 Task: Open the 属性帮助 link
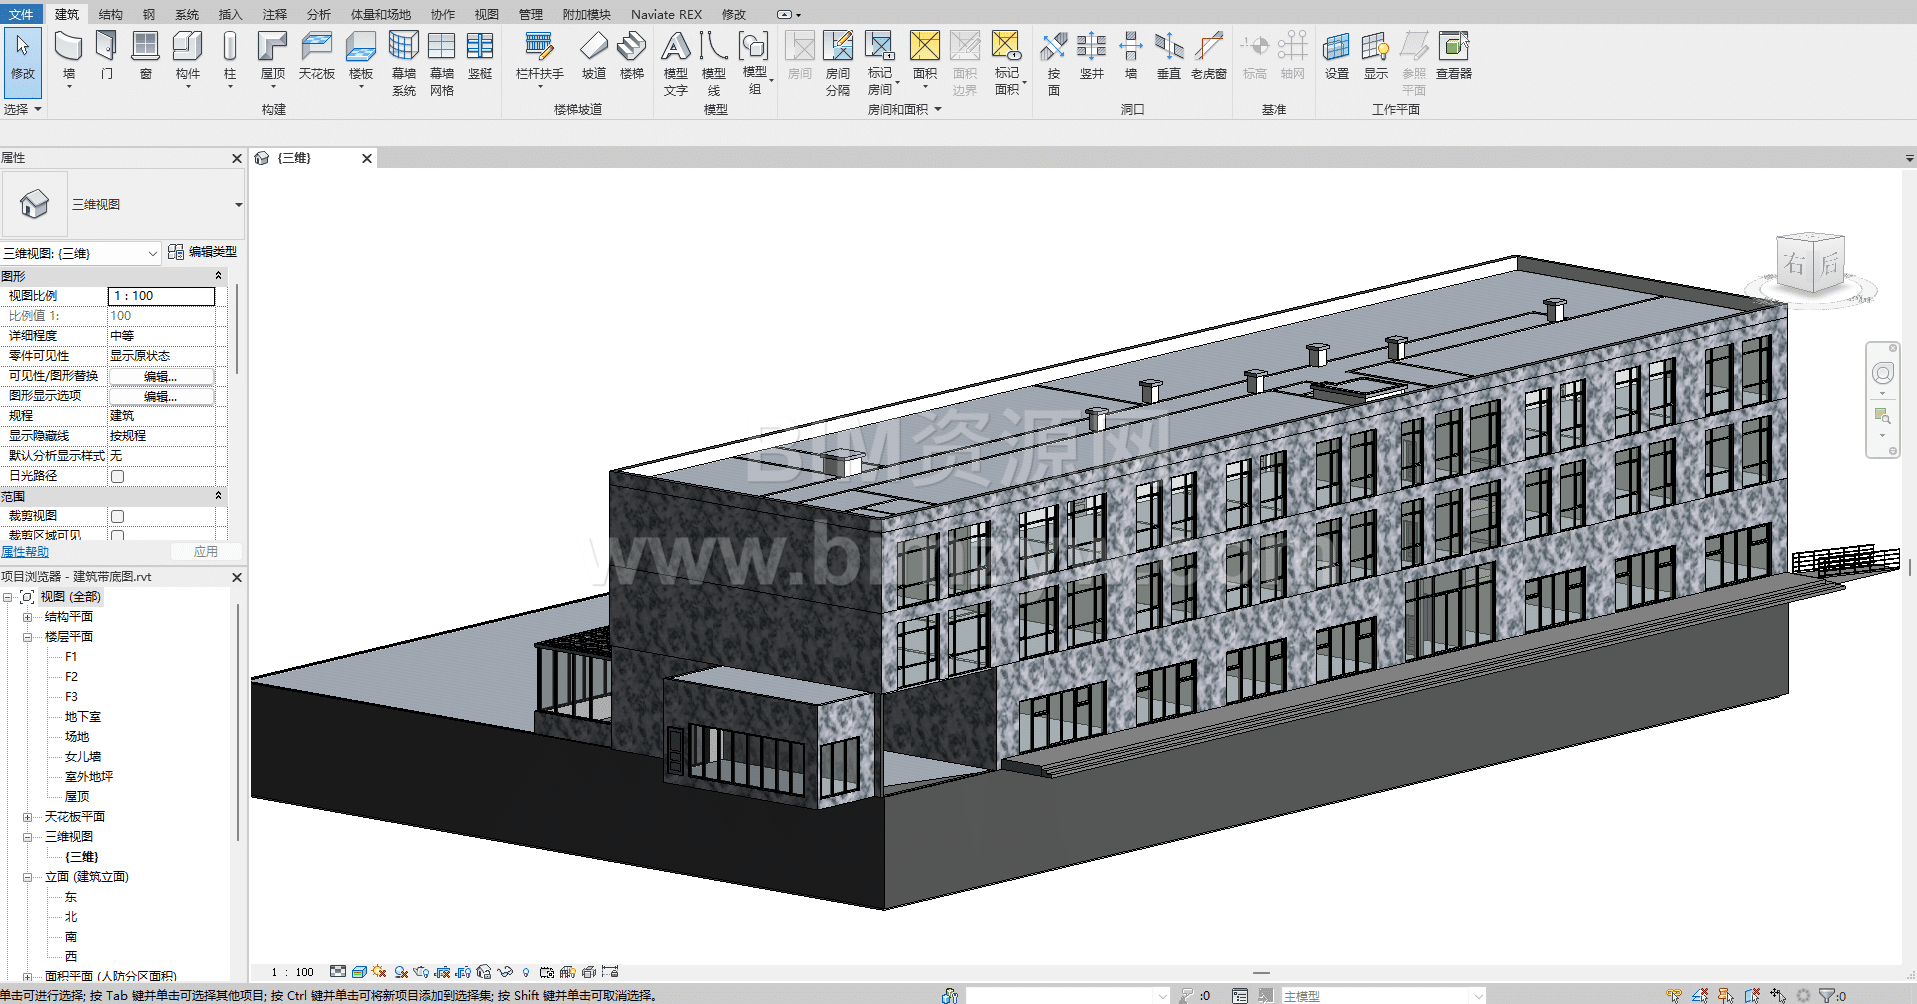[25, 552]
